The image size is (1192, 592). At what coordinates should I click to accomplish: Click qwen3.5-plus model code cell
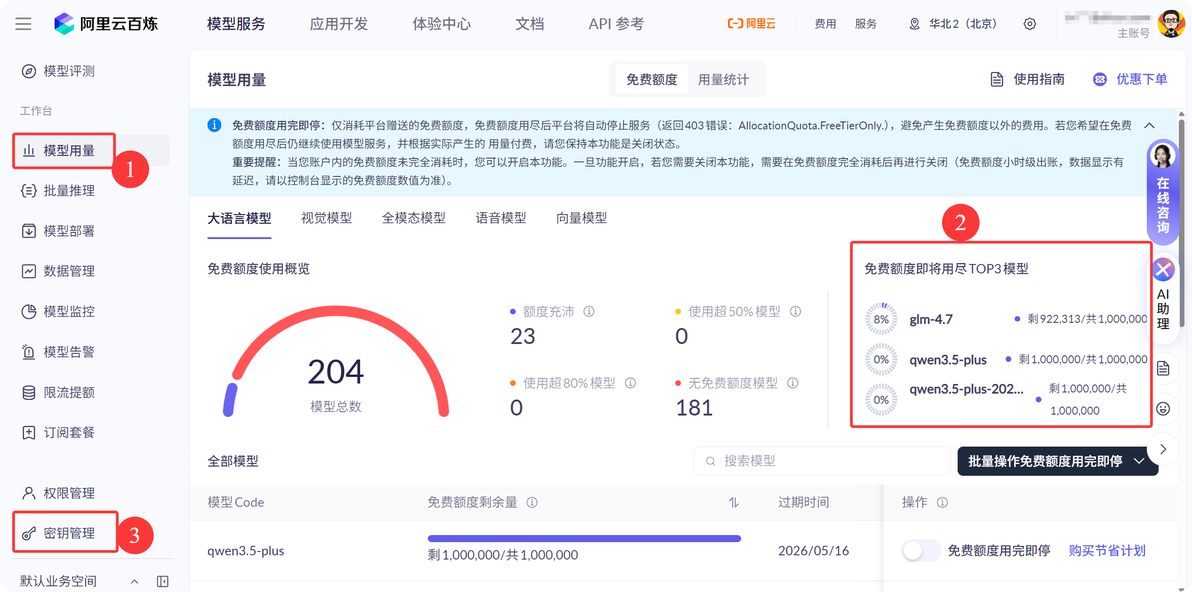[x=246, y=551]
